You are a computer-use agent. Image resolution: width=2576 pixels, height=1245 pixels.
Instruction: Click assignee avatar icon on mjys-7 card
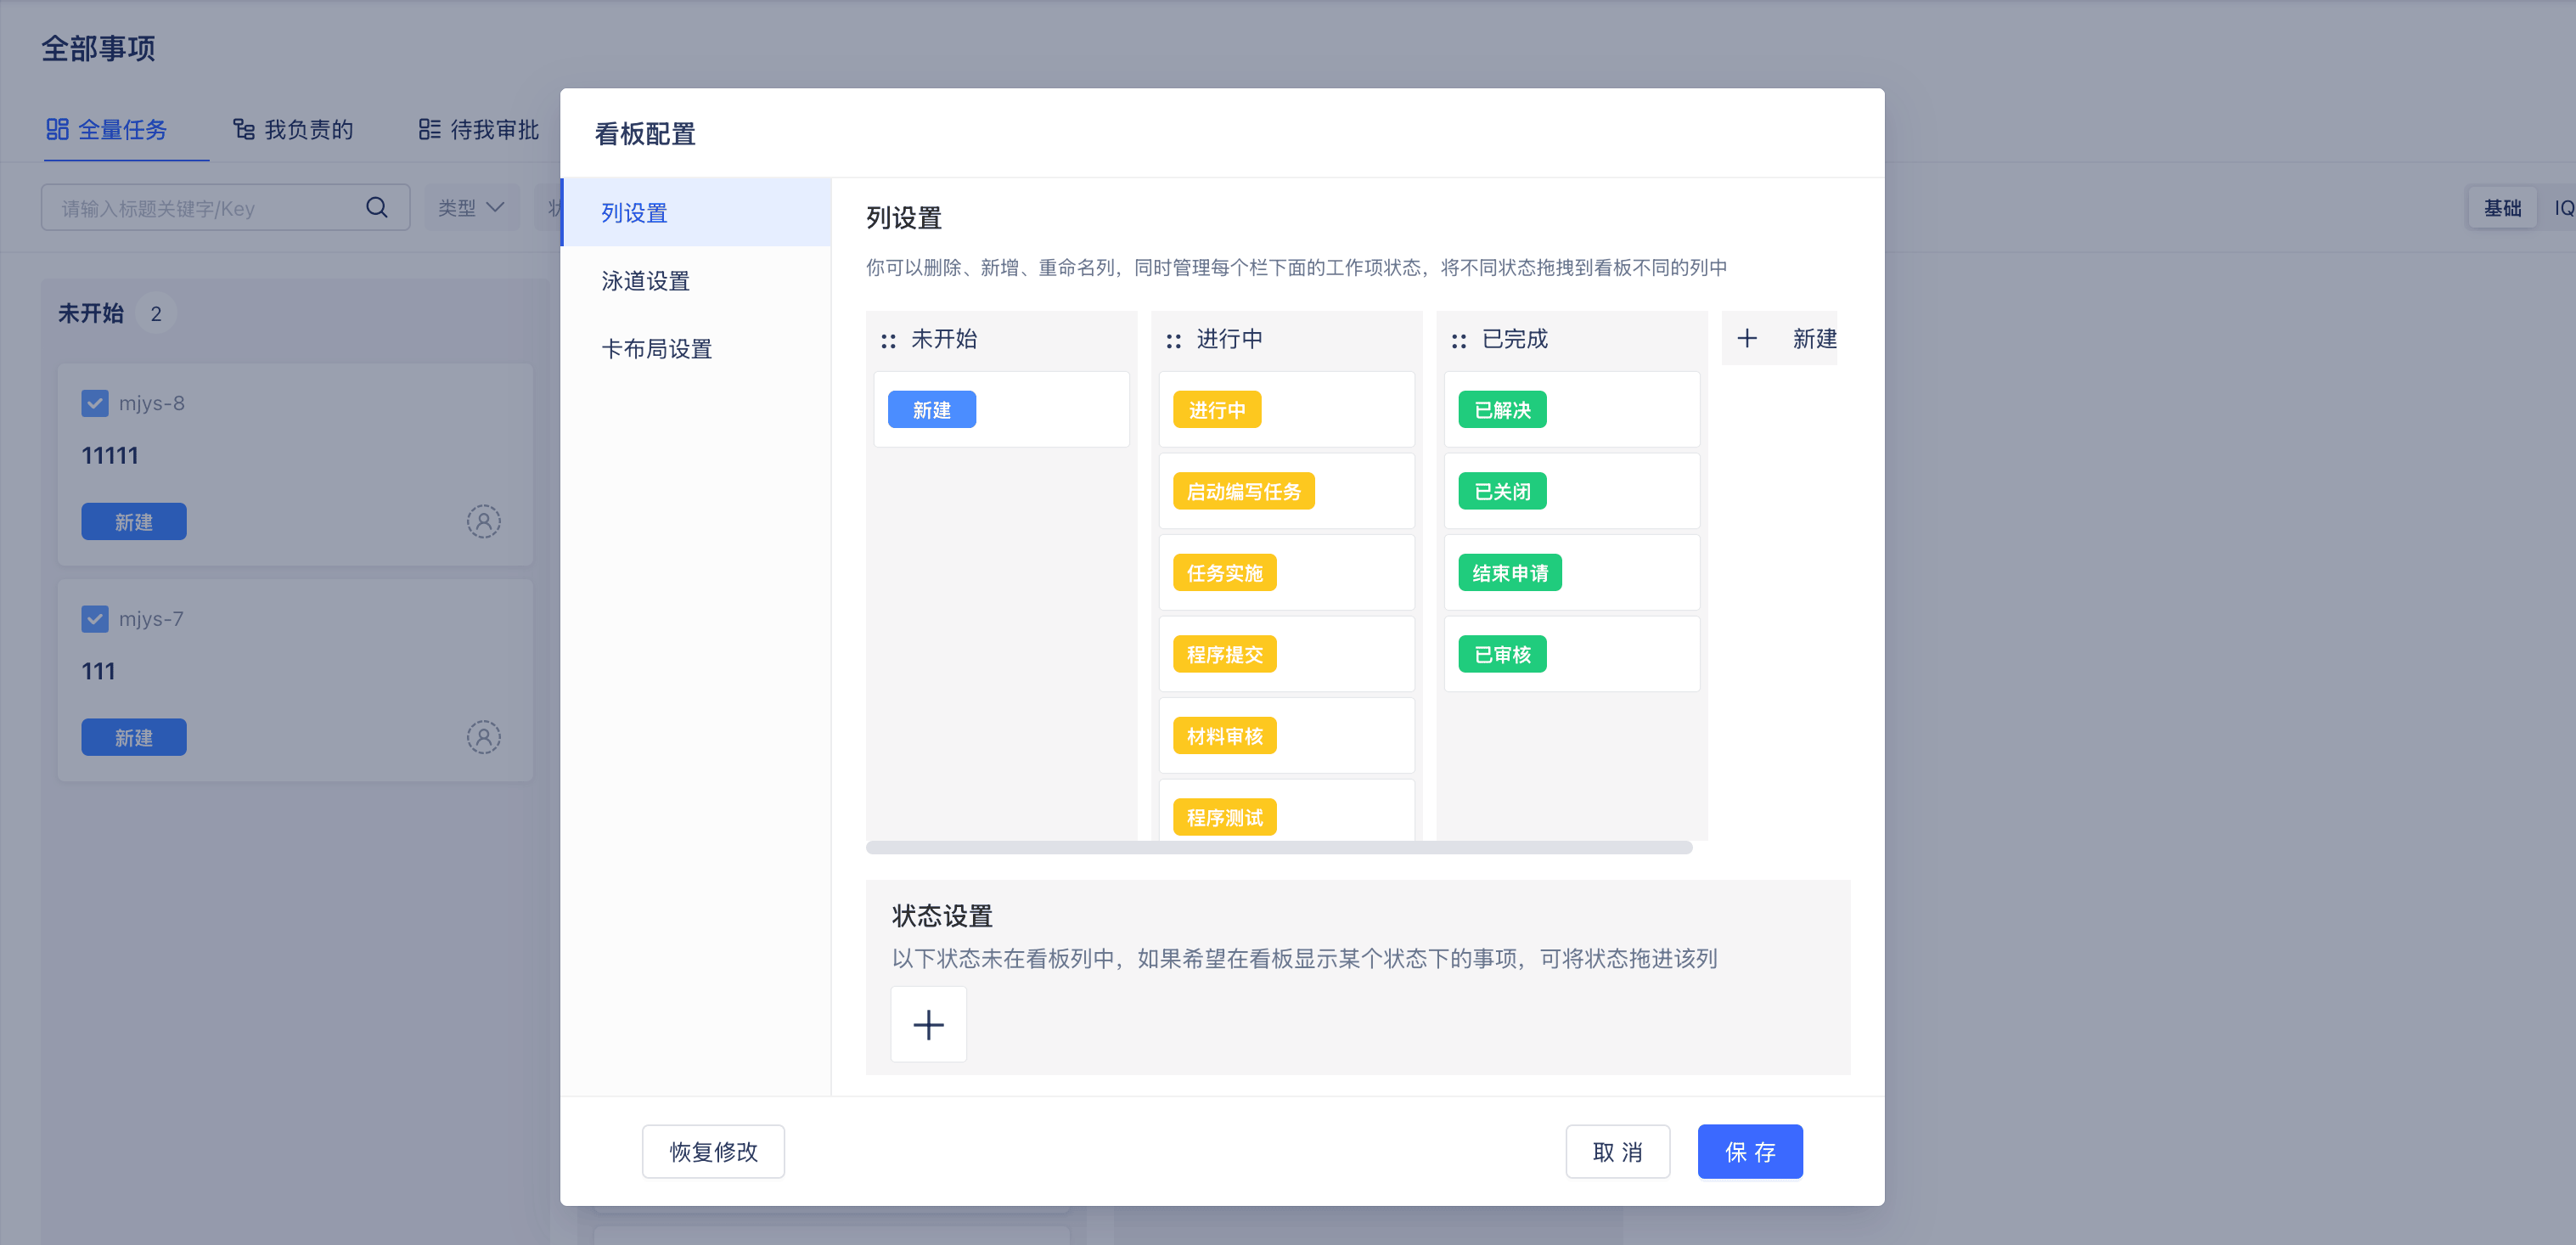(483, 737)
